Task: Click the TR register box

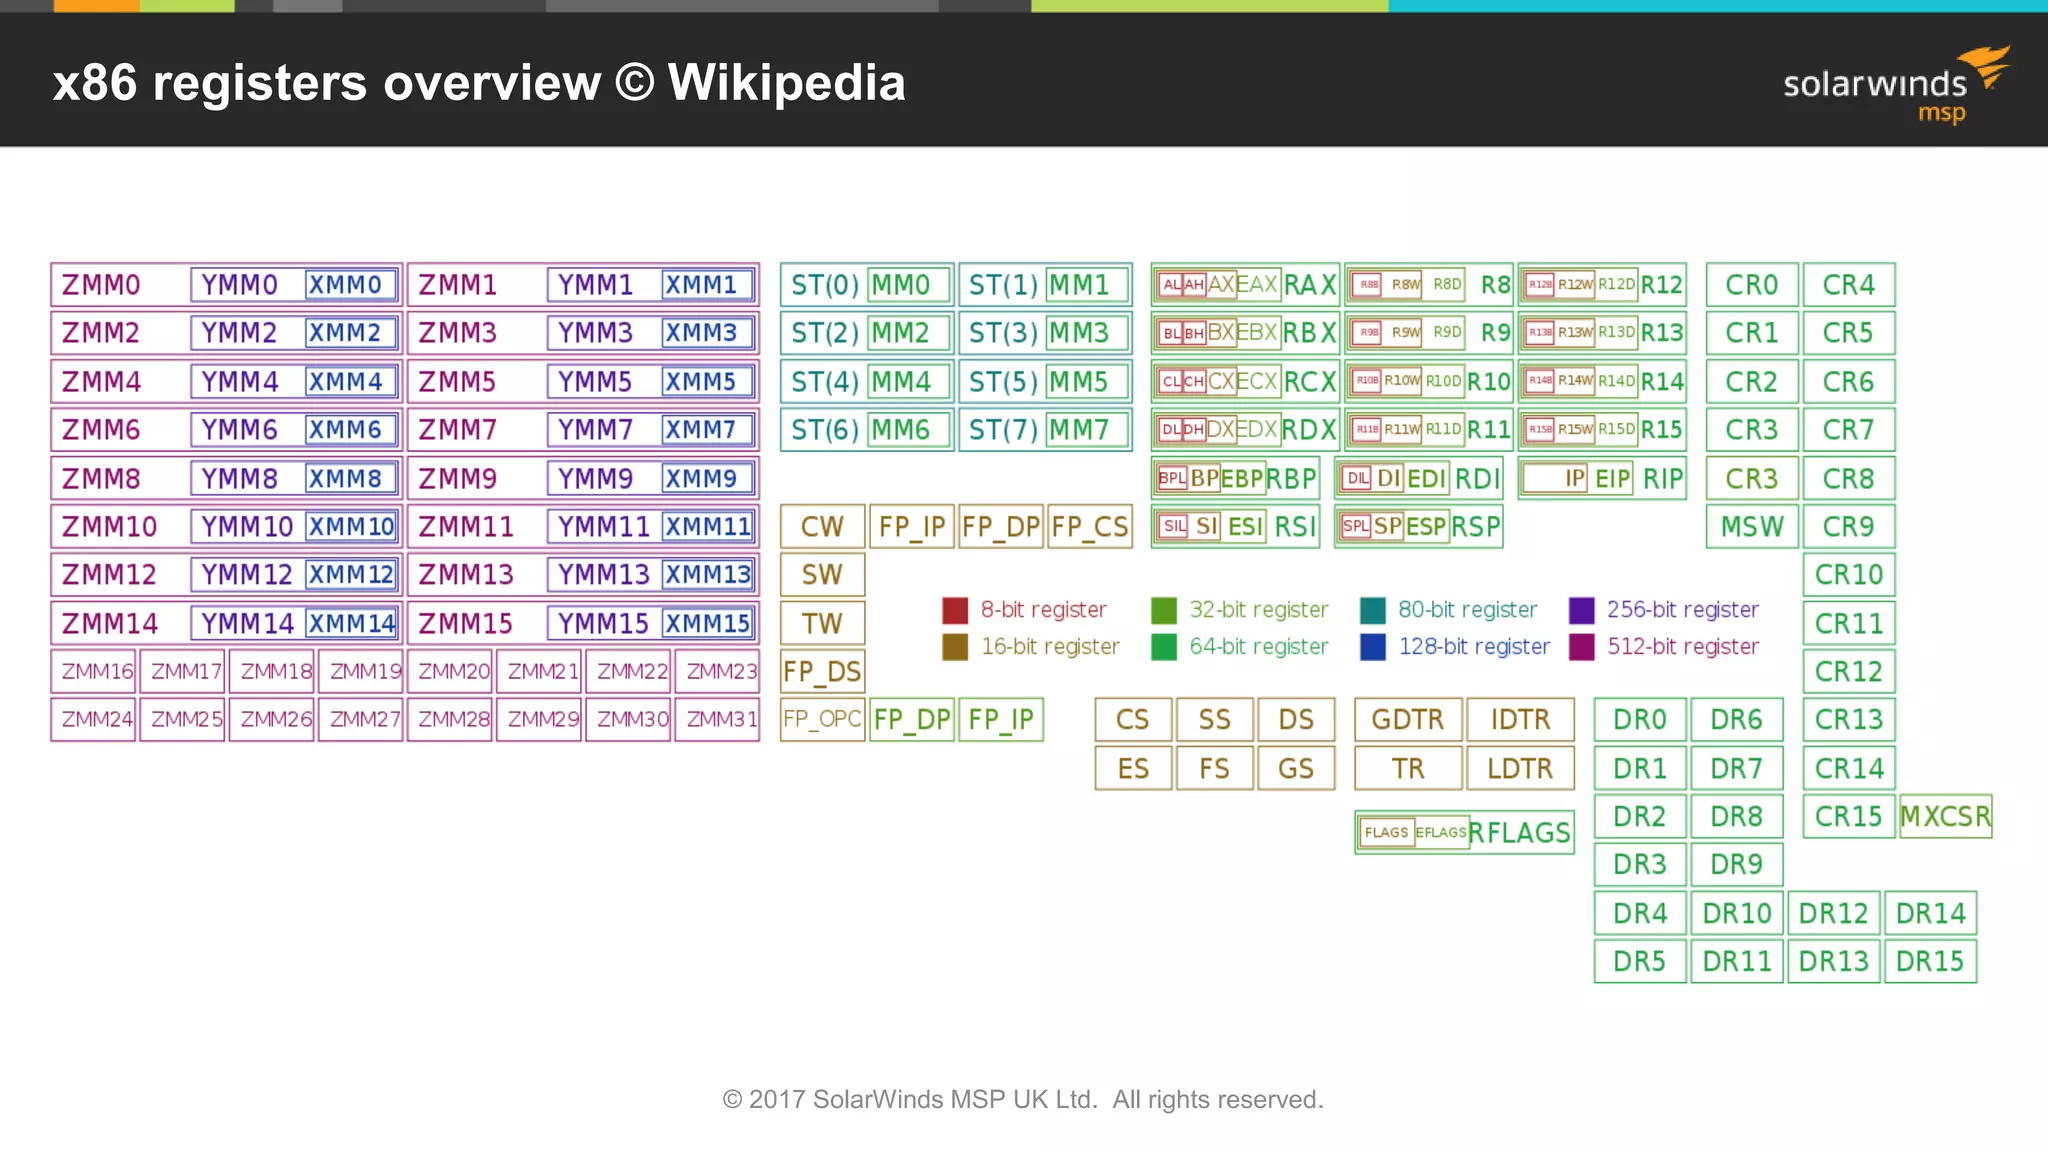Action: (1408, 769)
